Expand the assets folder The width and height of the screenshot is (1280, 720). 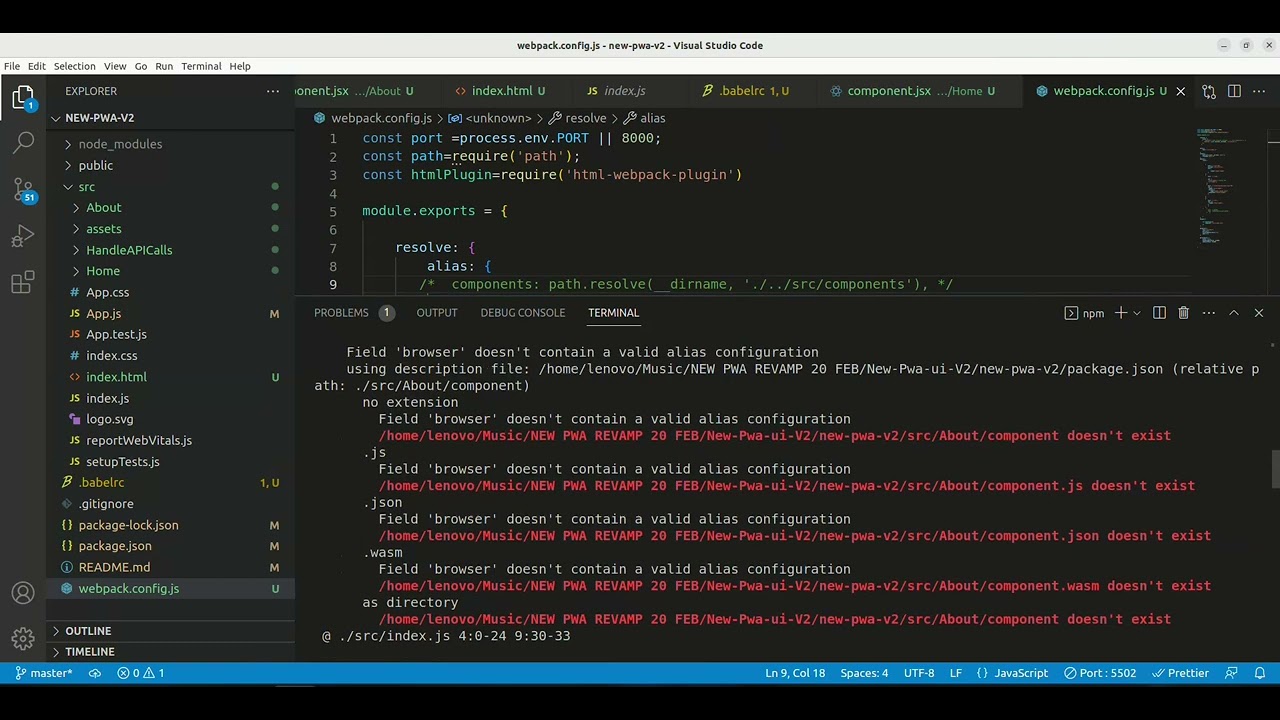pyautogui.click(x=170, y=229)
